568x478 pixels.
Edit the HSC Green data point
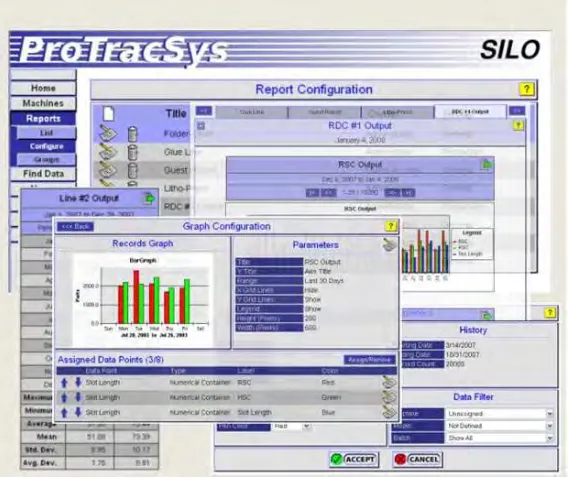click(x=389, y=397)
